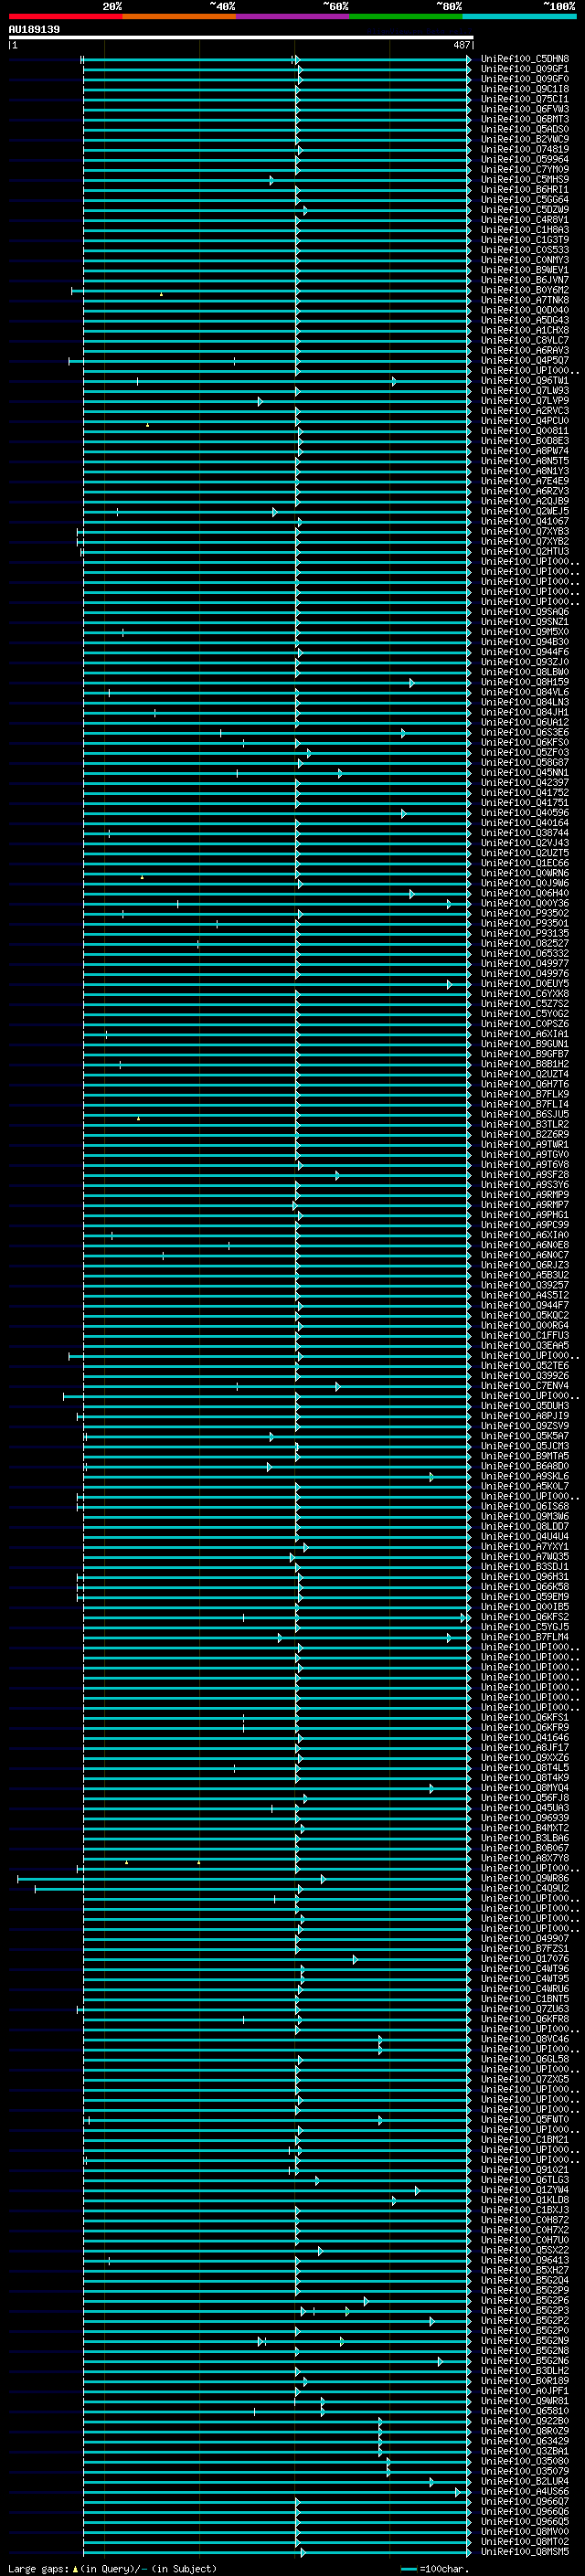Open hit UniRef100_Q6BMT3
Screen dimensions: 585x2576
pyautogui.click(x=525, y=119)
